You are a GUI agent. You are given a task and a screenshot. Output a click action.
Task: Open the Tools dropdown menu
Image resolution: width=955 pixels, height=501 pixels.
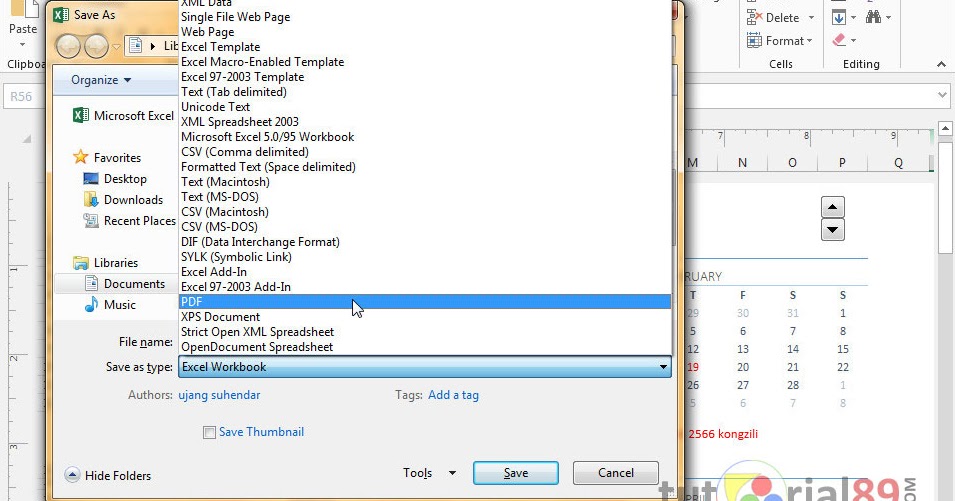[x=429, y=473]
